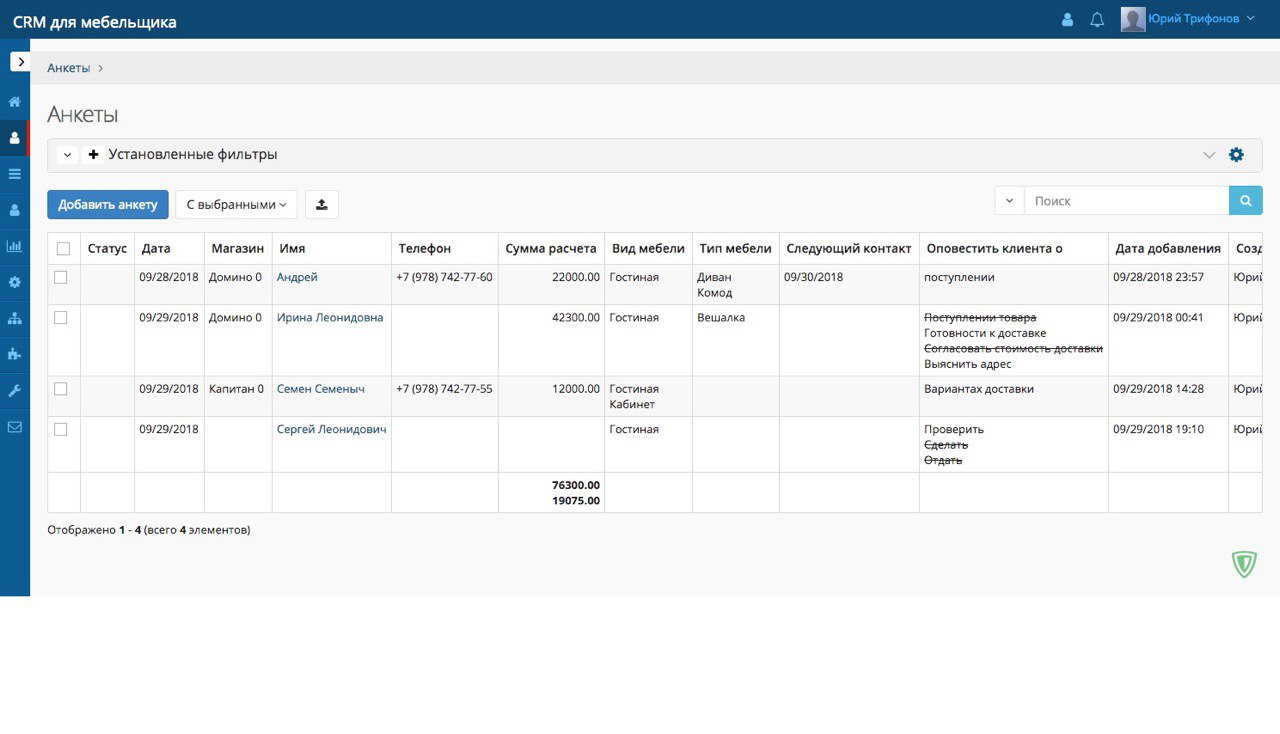1280x734 pixels.
Task: Click into the Поиск search field
Action: pos(1126,201)
